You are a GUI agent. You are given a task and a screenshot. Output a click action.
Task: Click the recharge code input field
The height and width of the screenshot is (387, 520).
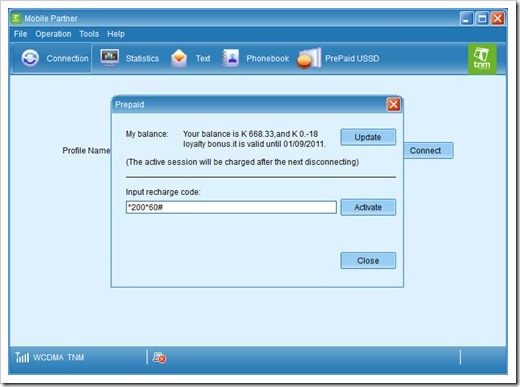pyautogui.click(x=231, y=207)
